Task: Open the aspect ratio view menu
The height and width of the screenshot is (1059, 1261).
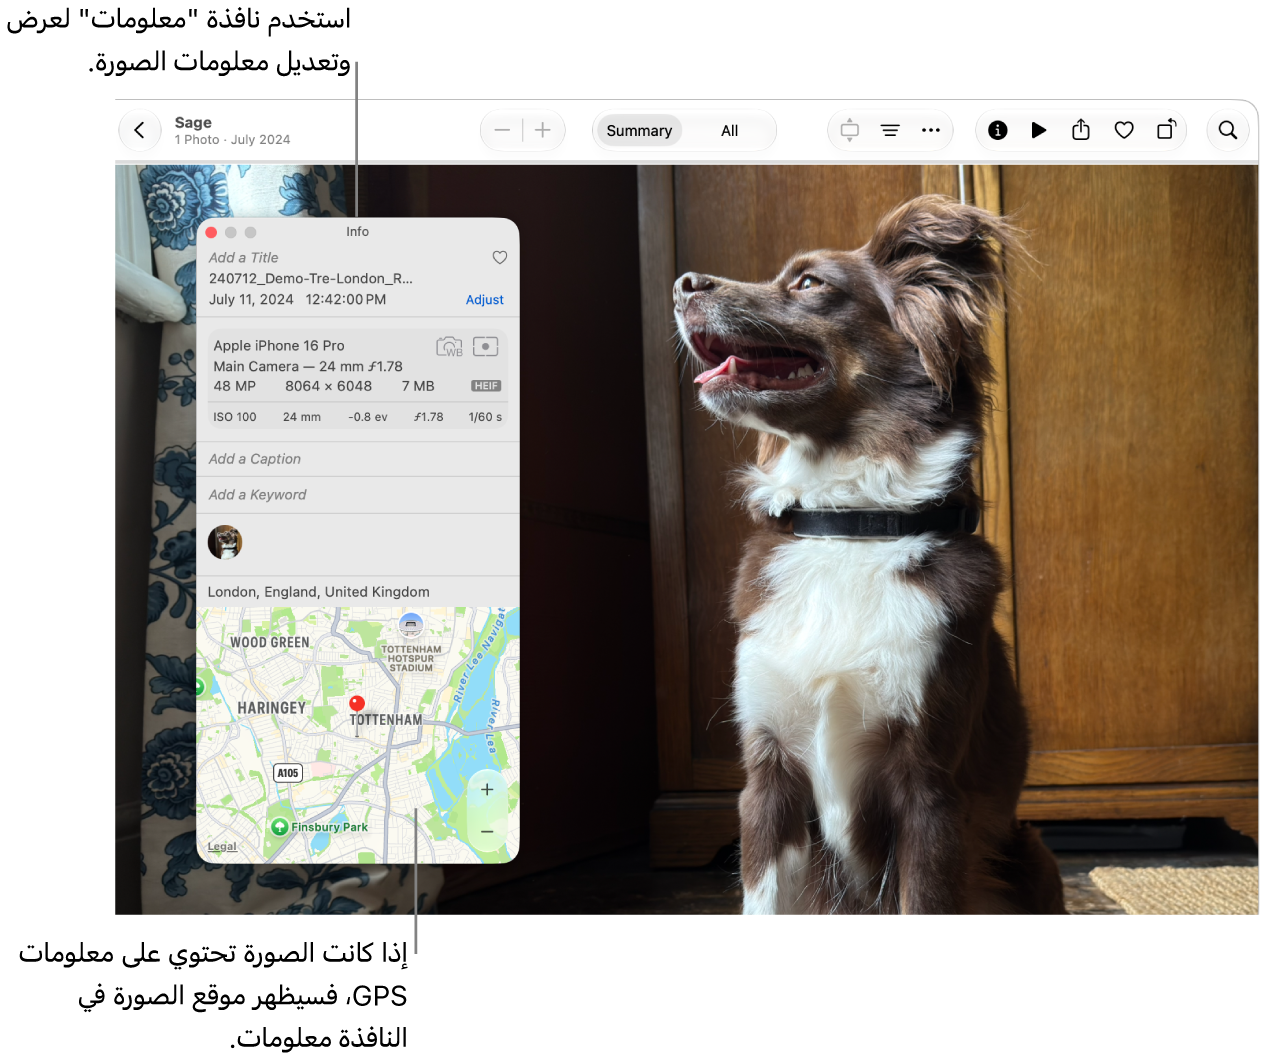Action: pyautogui.click(x=850, y=130)
